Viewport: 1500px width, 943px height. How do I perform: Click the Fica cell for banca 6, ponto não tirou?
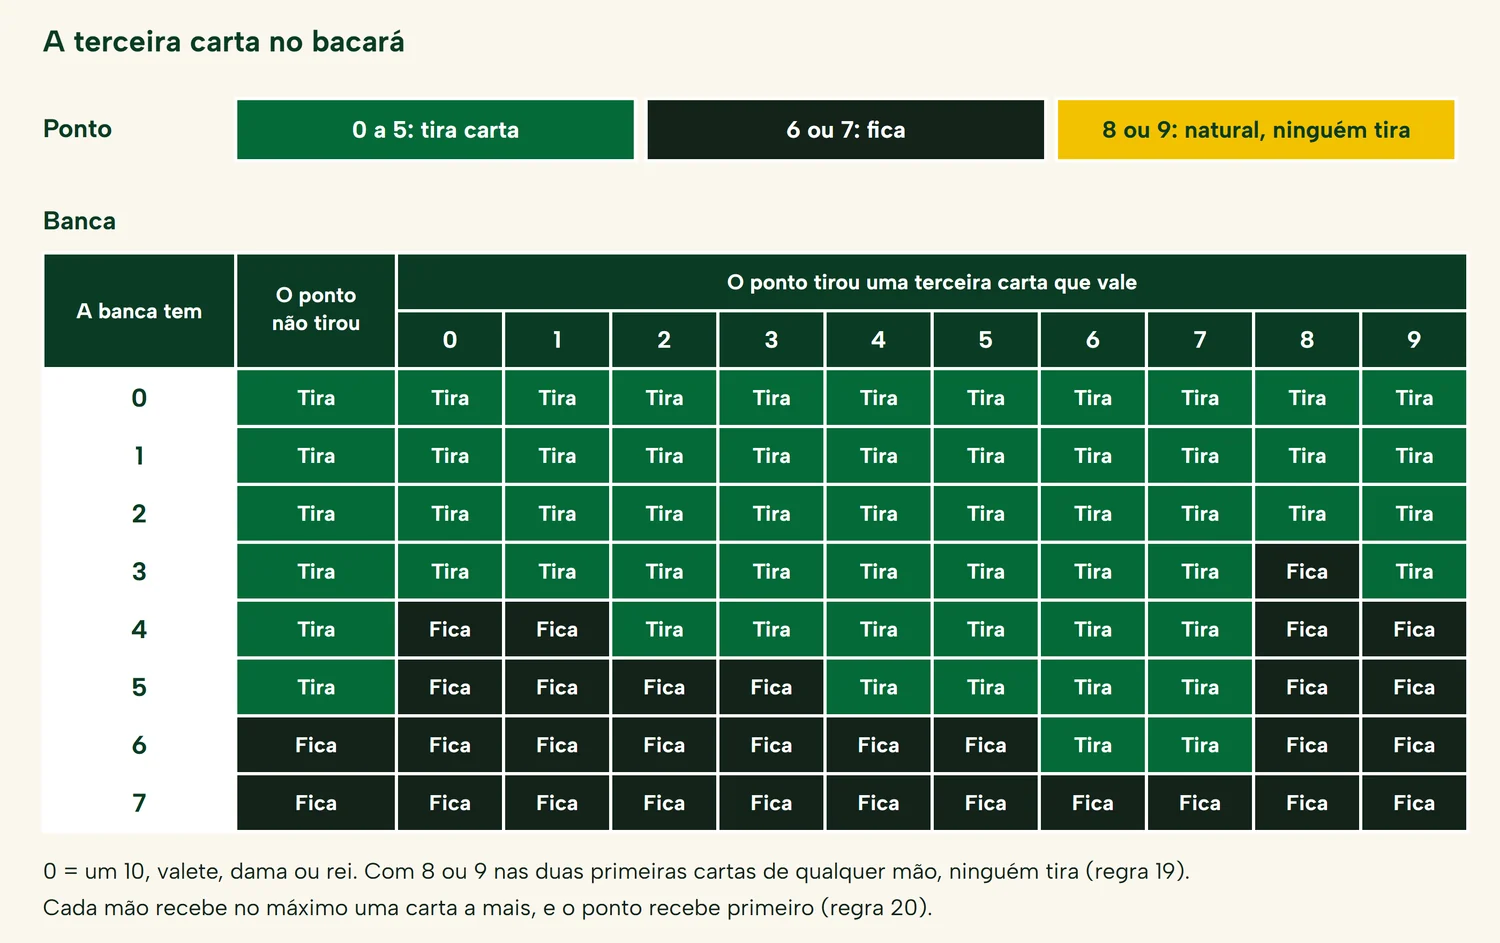[316, 745]
